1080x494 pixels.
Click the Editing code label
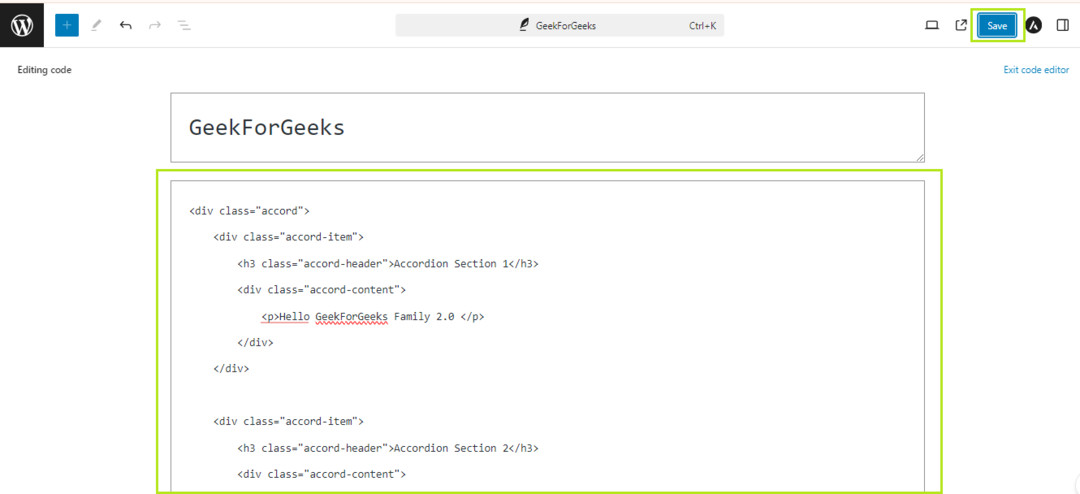point(45,70)
